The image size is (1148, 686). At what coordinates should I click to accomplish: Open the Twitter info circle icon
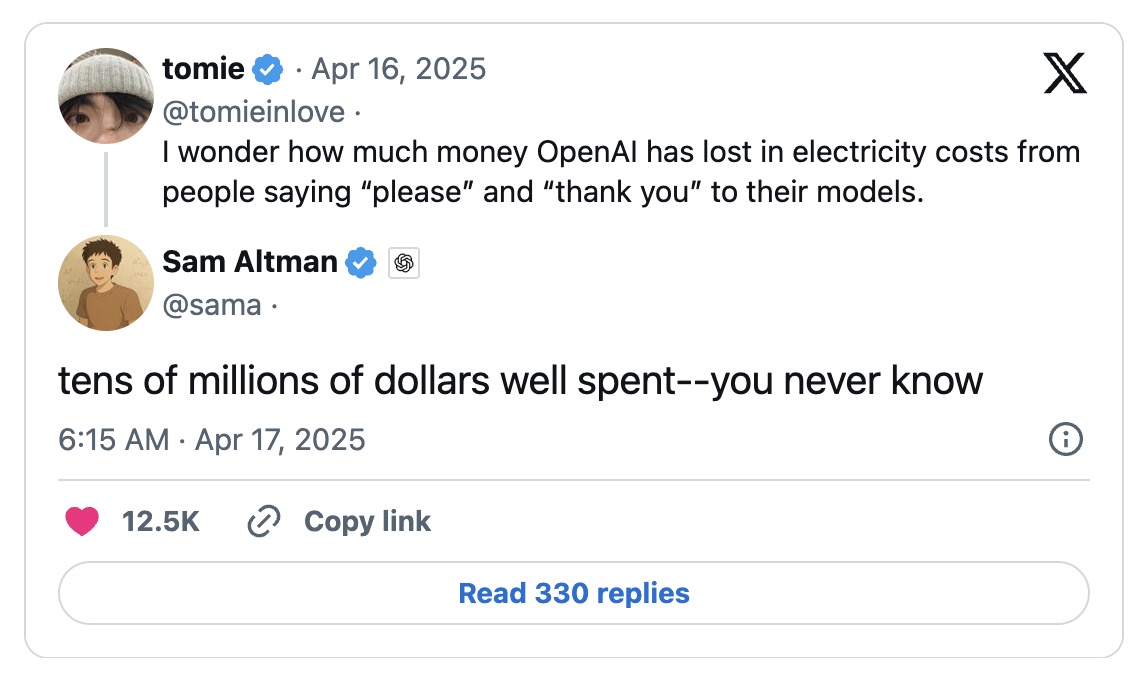[1065, 439]
